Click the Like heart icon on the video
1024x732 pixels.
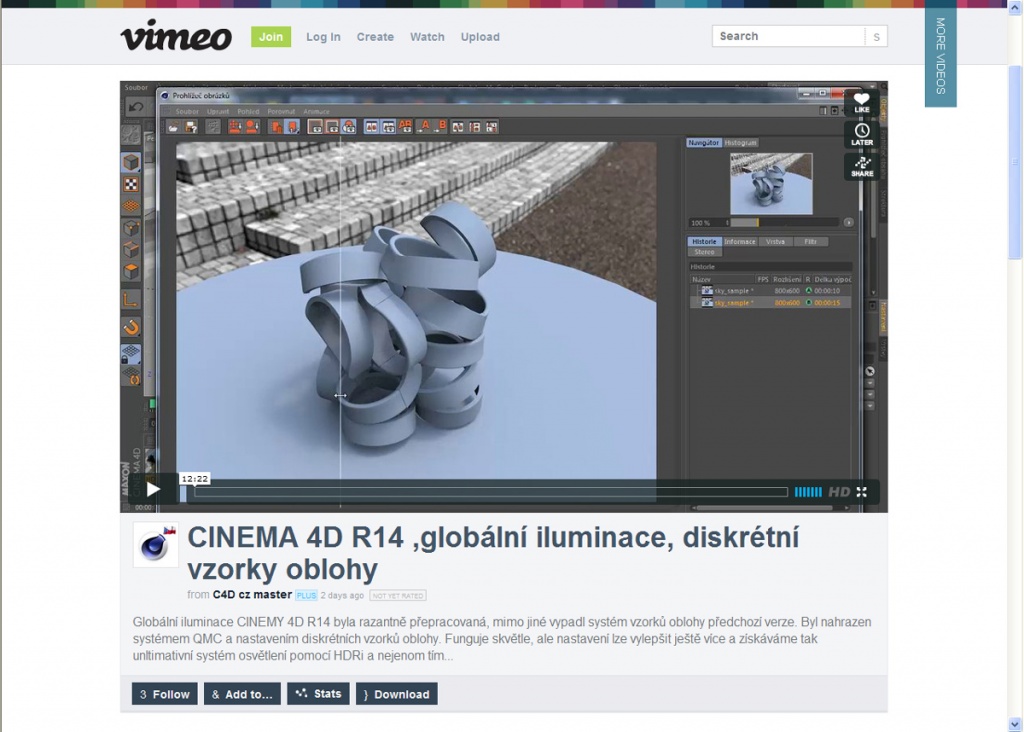[861, 103]
